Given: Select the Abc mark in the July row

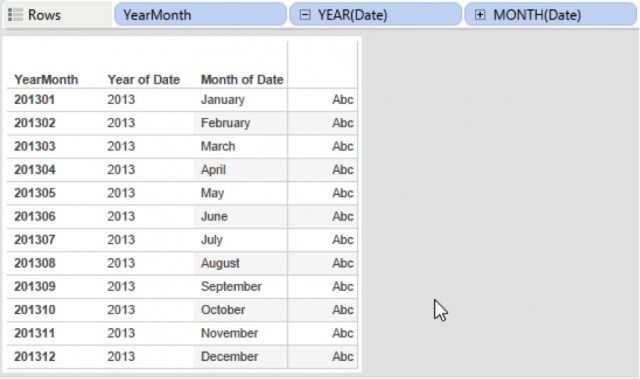Looking at the screenshot, I should click(x=342, y=239).
